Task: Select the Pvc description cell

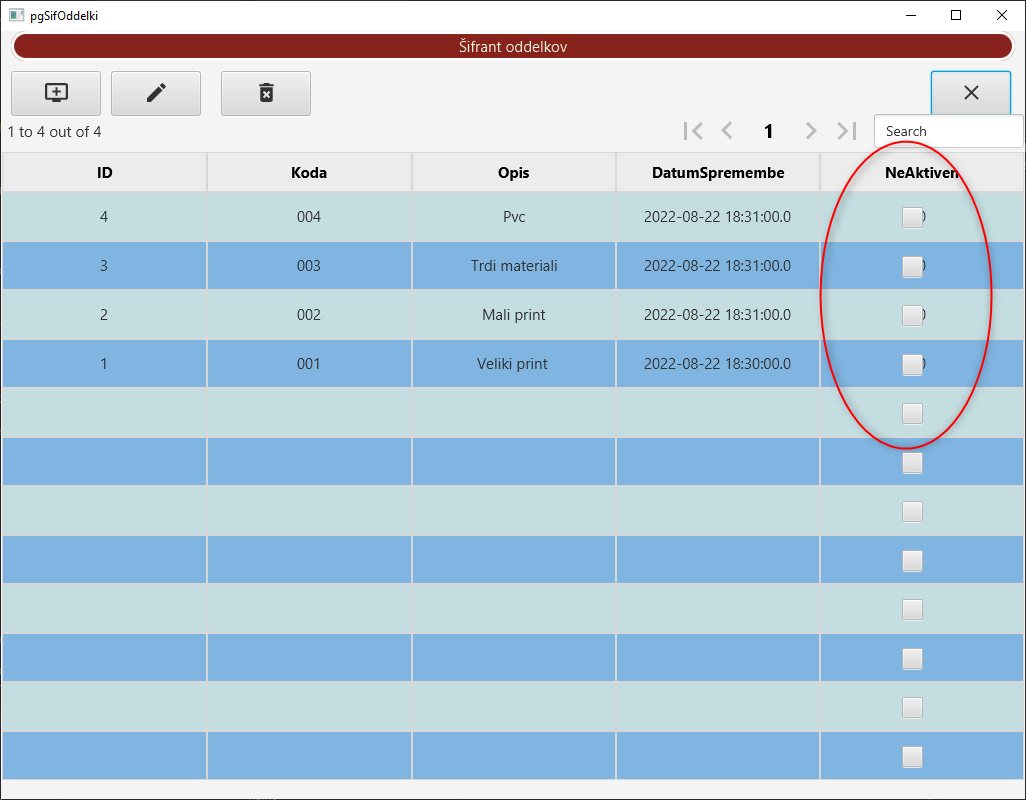Action: click(514, 217)
